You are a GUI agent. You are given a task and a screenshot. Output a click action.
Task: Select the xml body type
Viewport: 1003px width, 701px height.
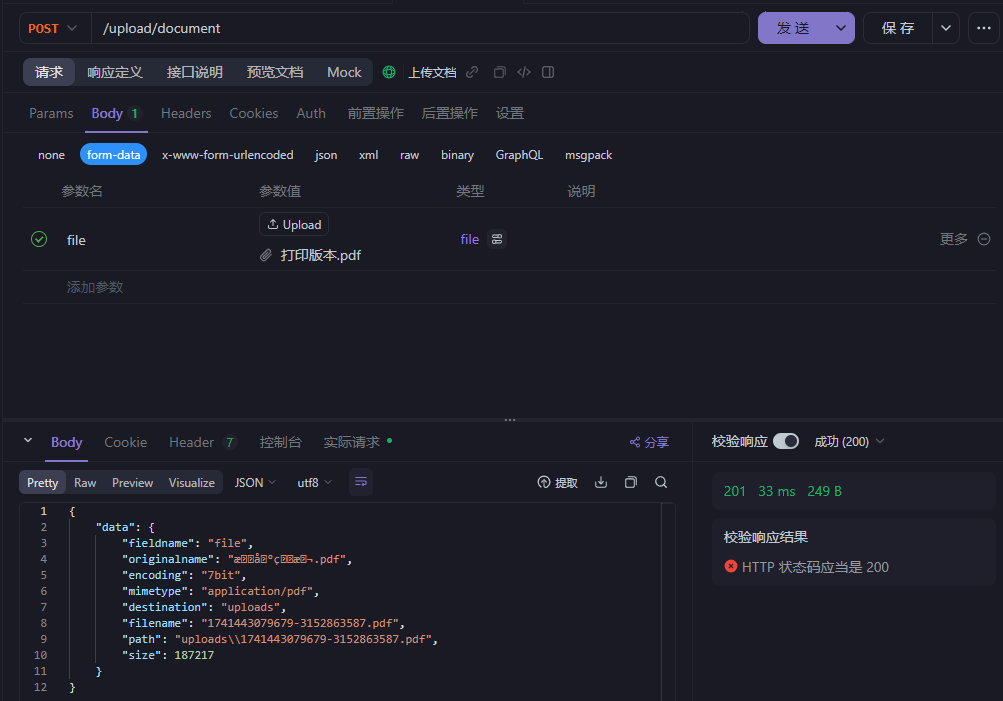click(368, 155)
